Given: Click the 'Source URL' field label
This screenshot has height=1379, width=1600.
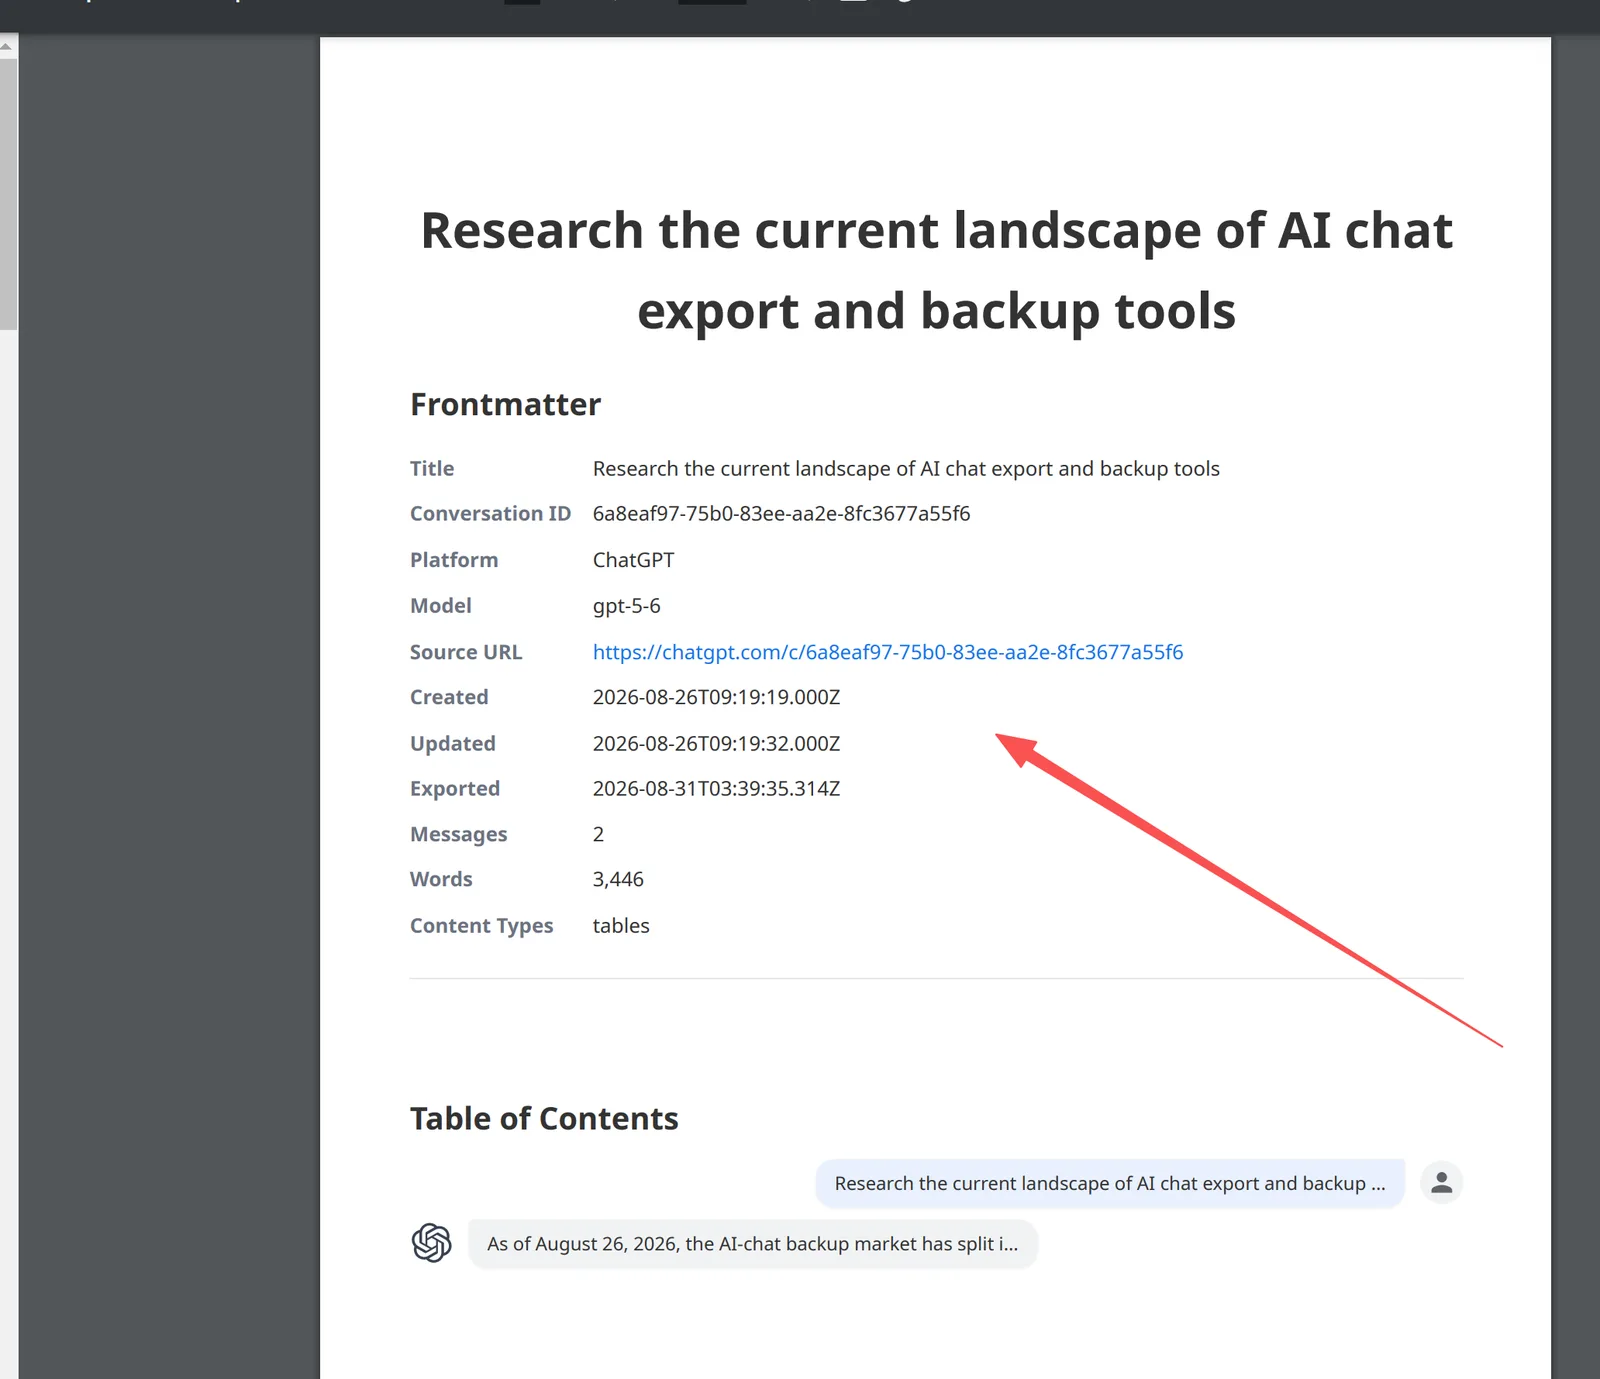Looking at the screenshot, I should (466, 652).
